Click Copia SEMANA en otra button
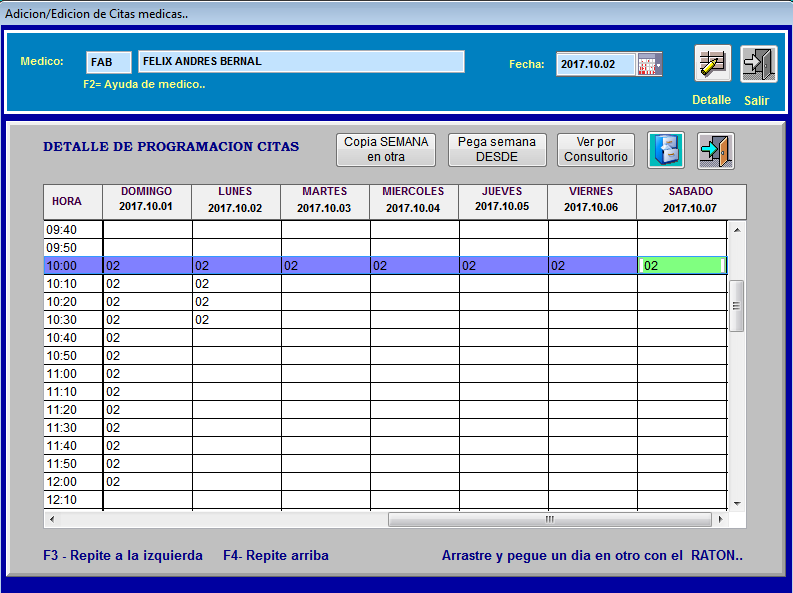The height and width of the screenshot is (593, 793). click(x=386, y=150)
